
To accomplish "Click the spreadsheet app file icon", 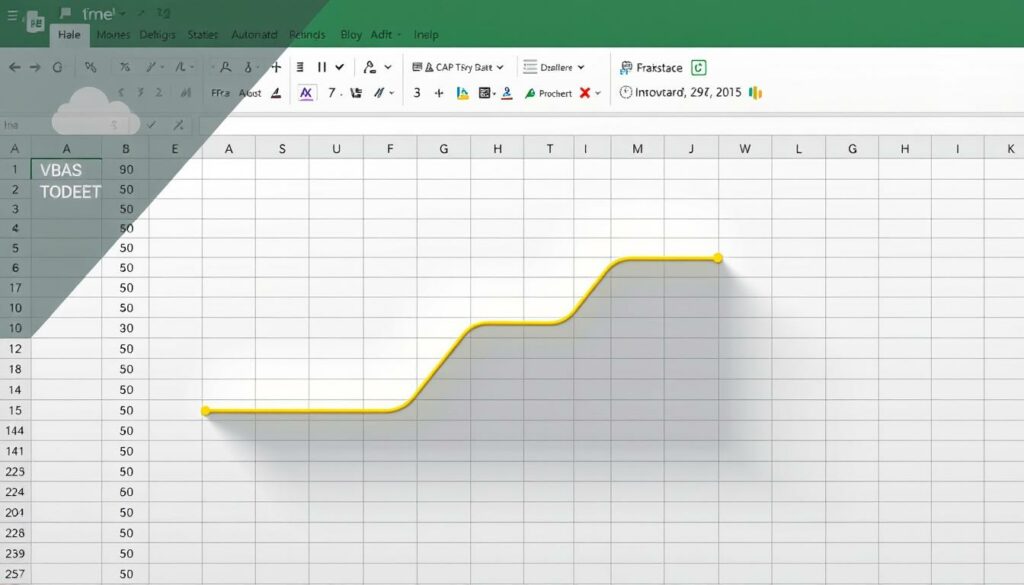I will (35, 23).
